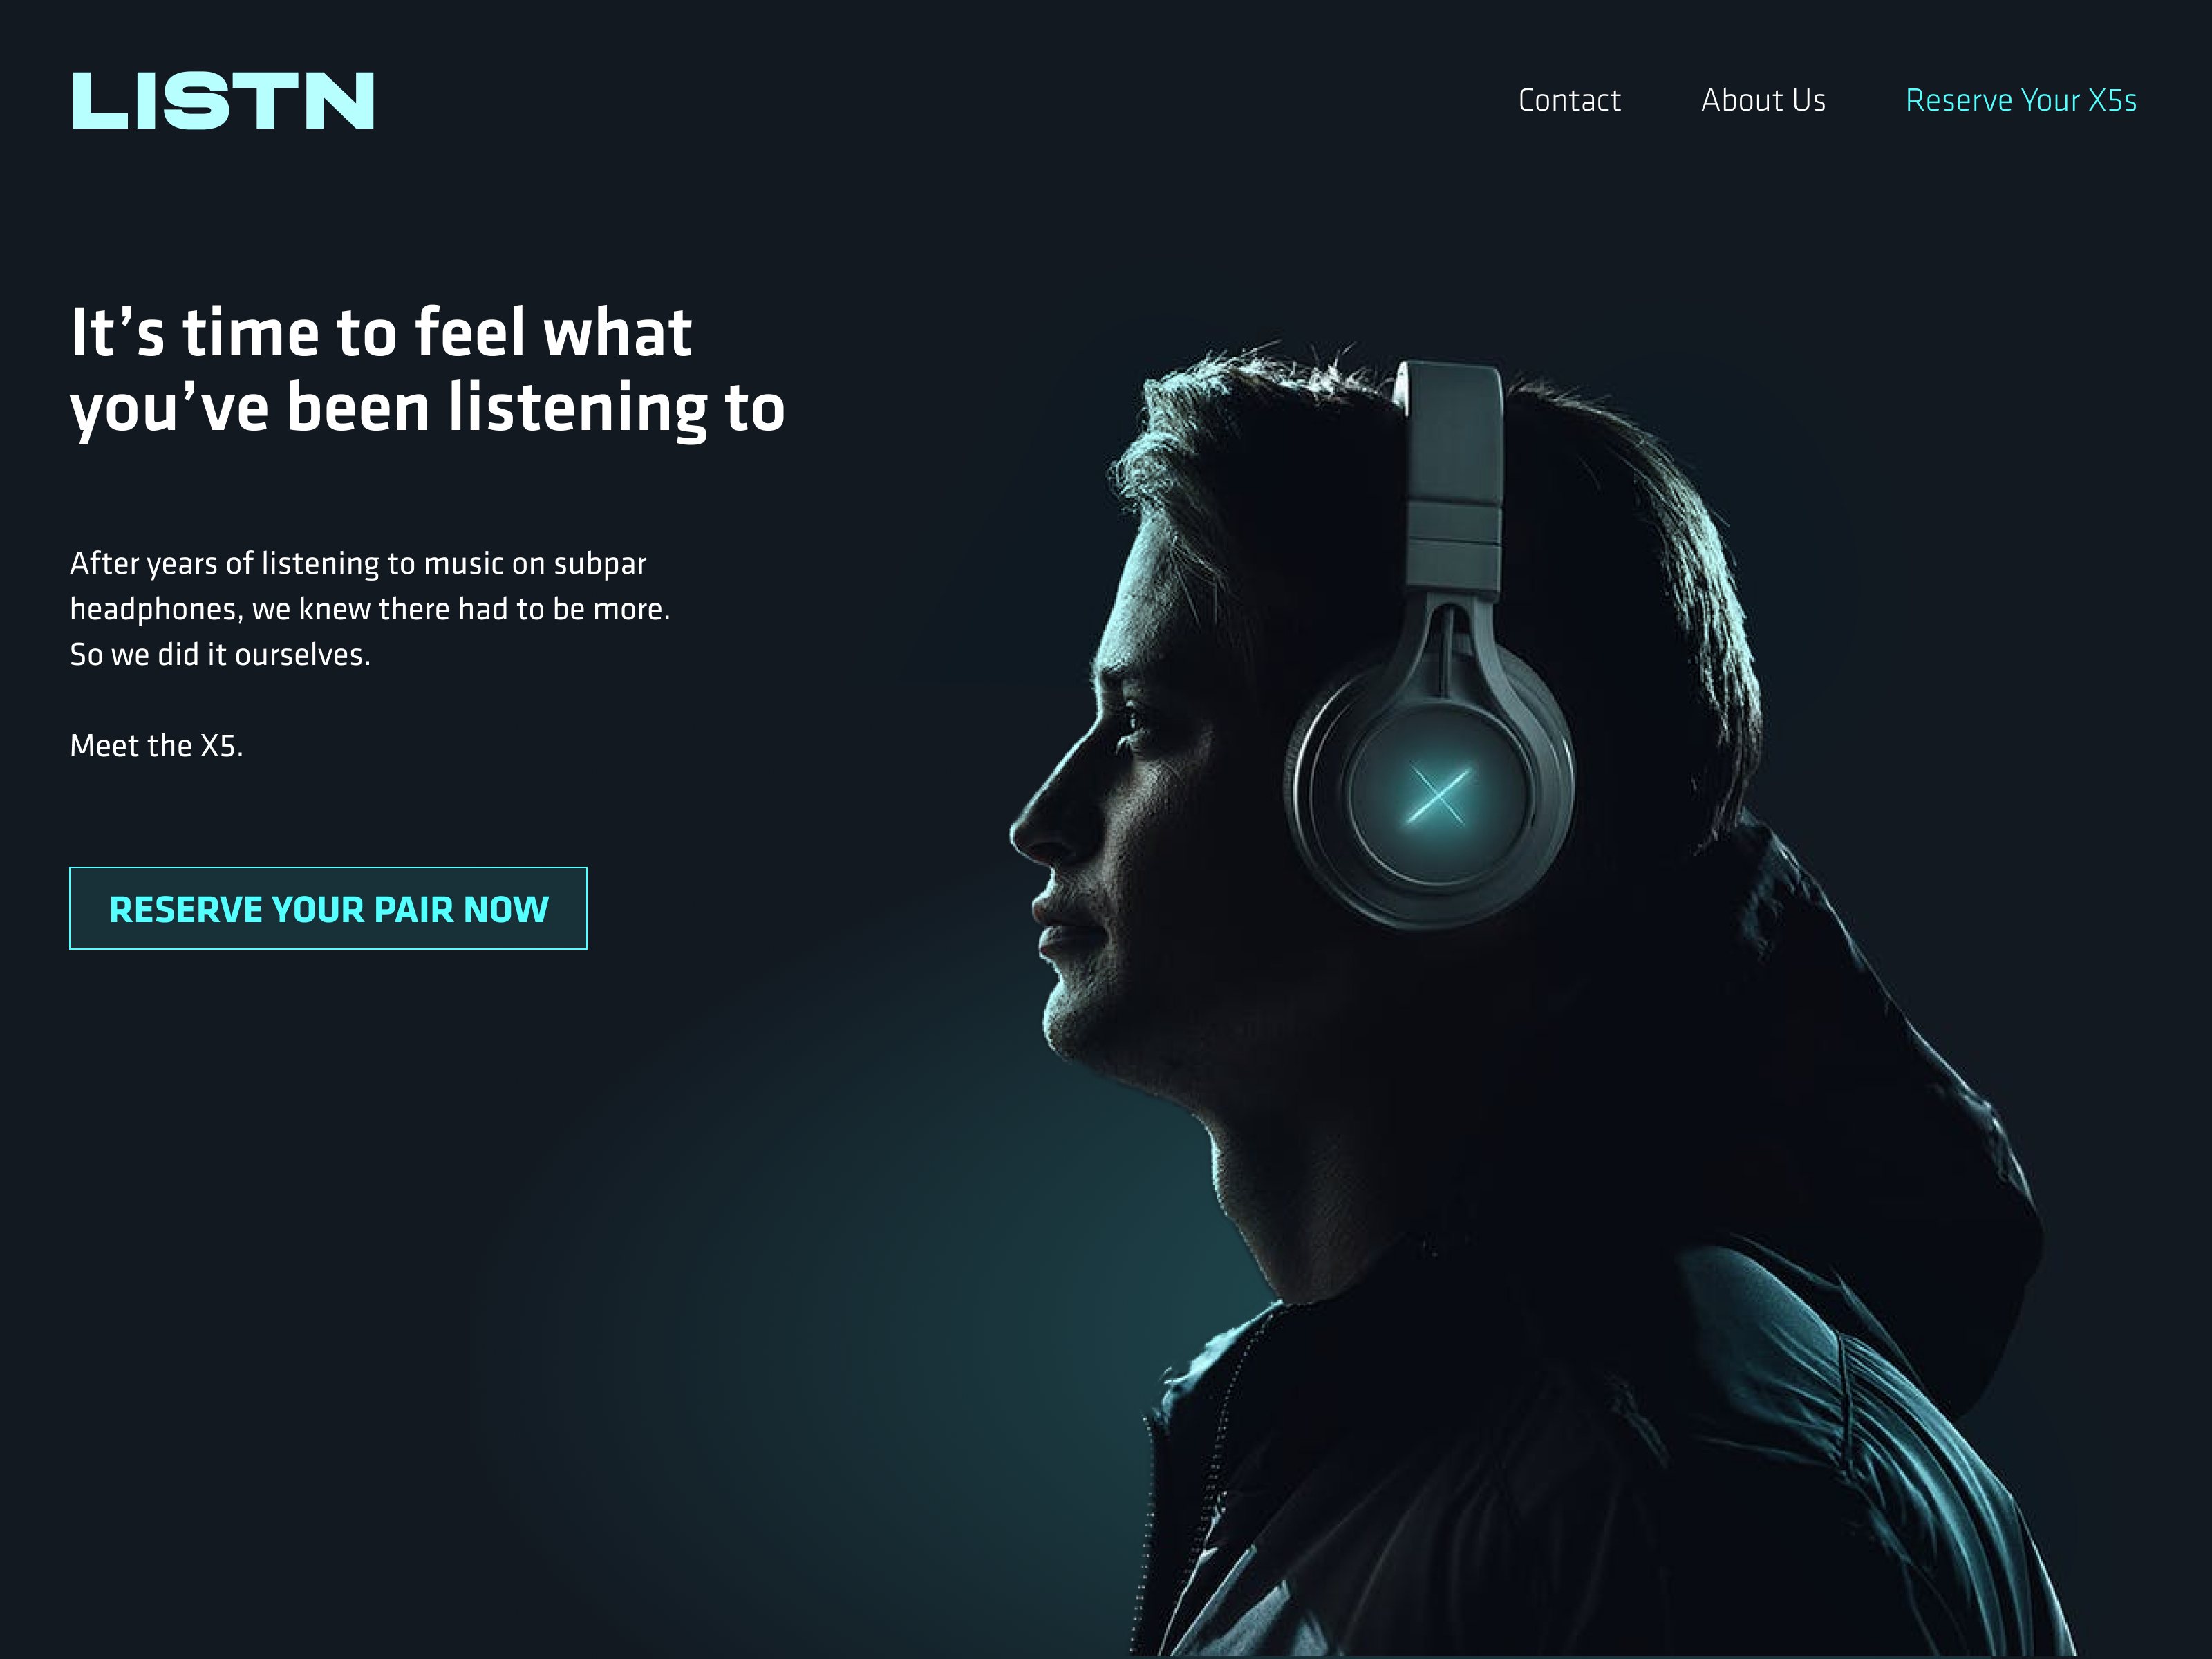Click the headline line "you've been listening to"

(x=427, y=408)
